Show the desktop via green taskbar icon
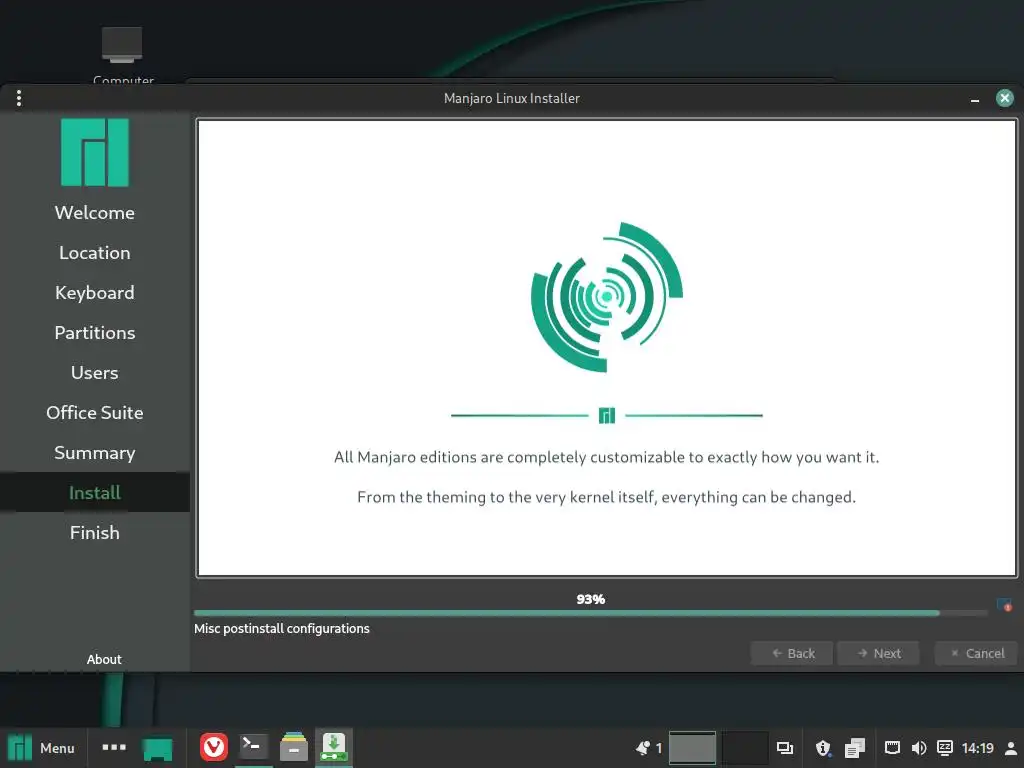Image resolution: width=1024 pixels, height=768 pixels. pyautogui.click(x=157, y=748)
